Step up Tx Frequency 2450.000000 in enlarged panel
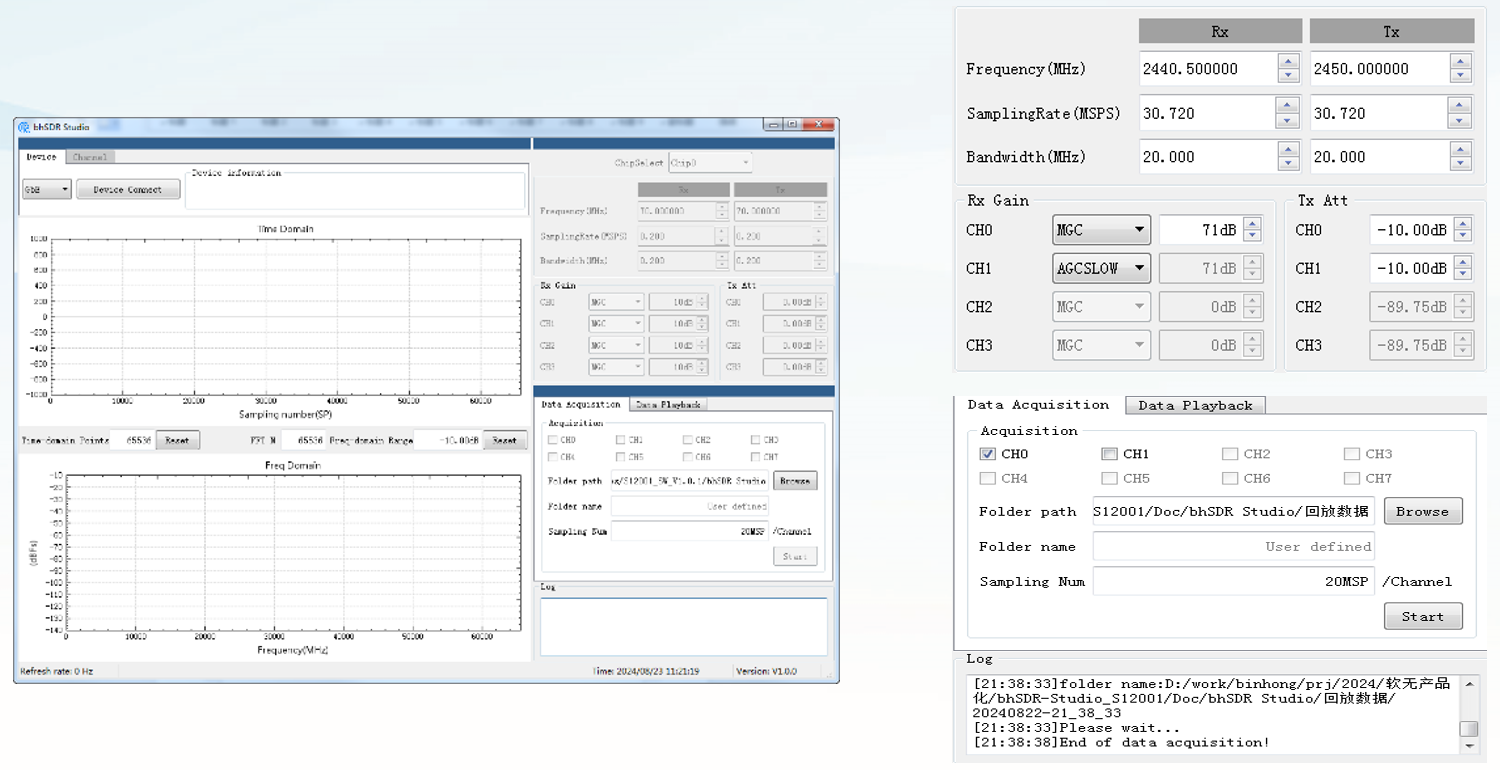Image resolution: width=1500 pixels, height=770 pixels. tap(1461, 61)
